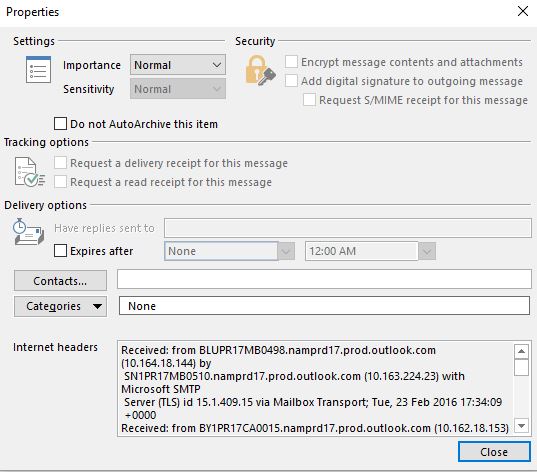Close the Properties dialog with X

pos(523,11)
